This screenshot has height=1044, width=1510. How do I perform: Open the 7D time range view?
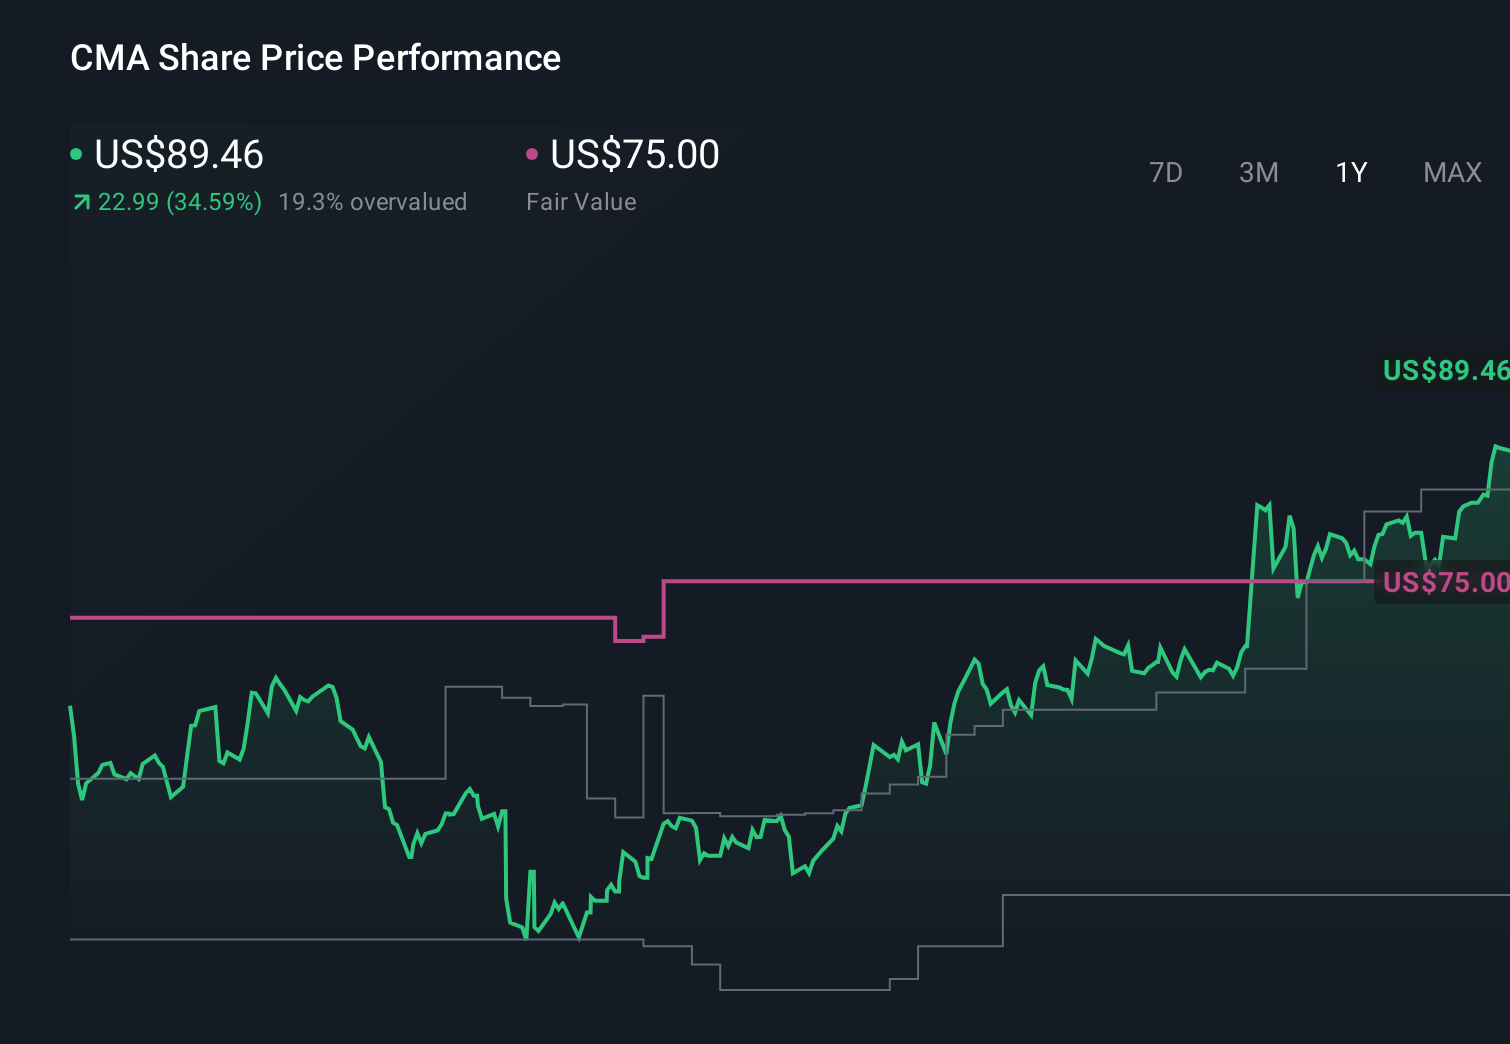[1167, 172]
